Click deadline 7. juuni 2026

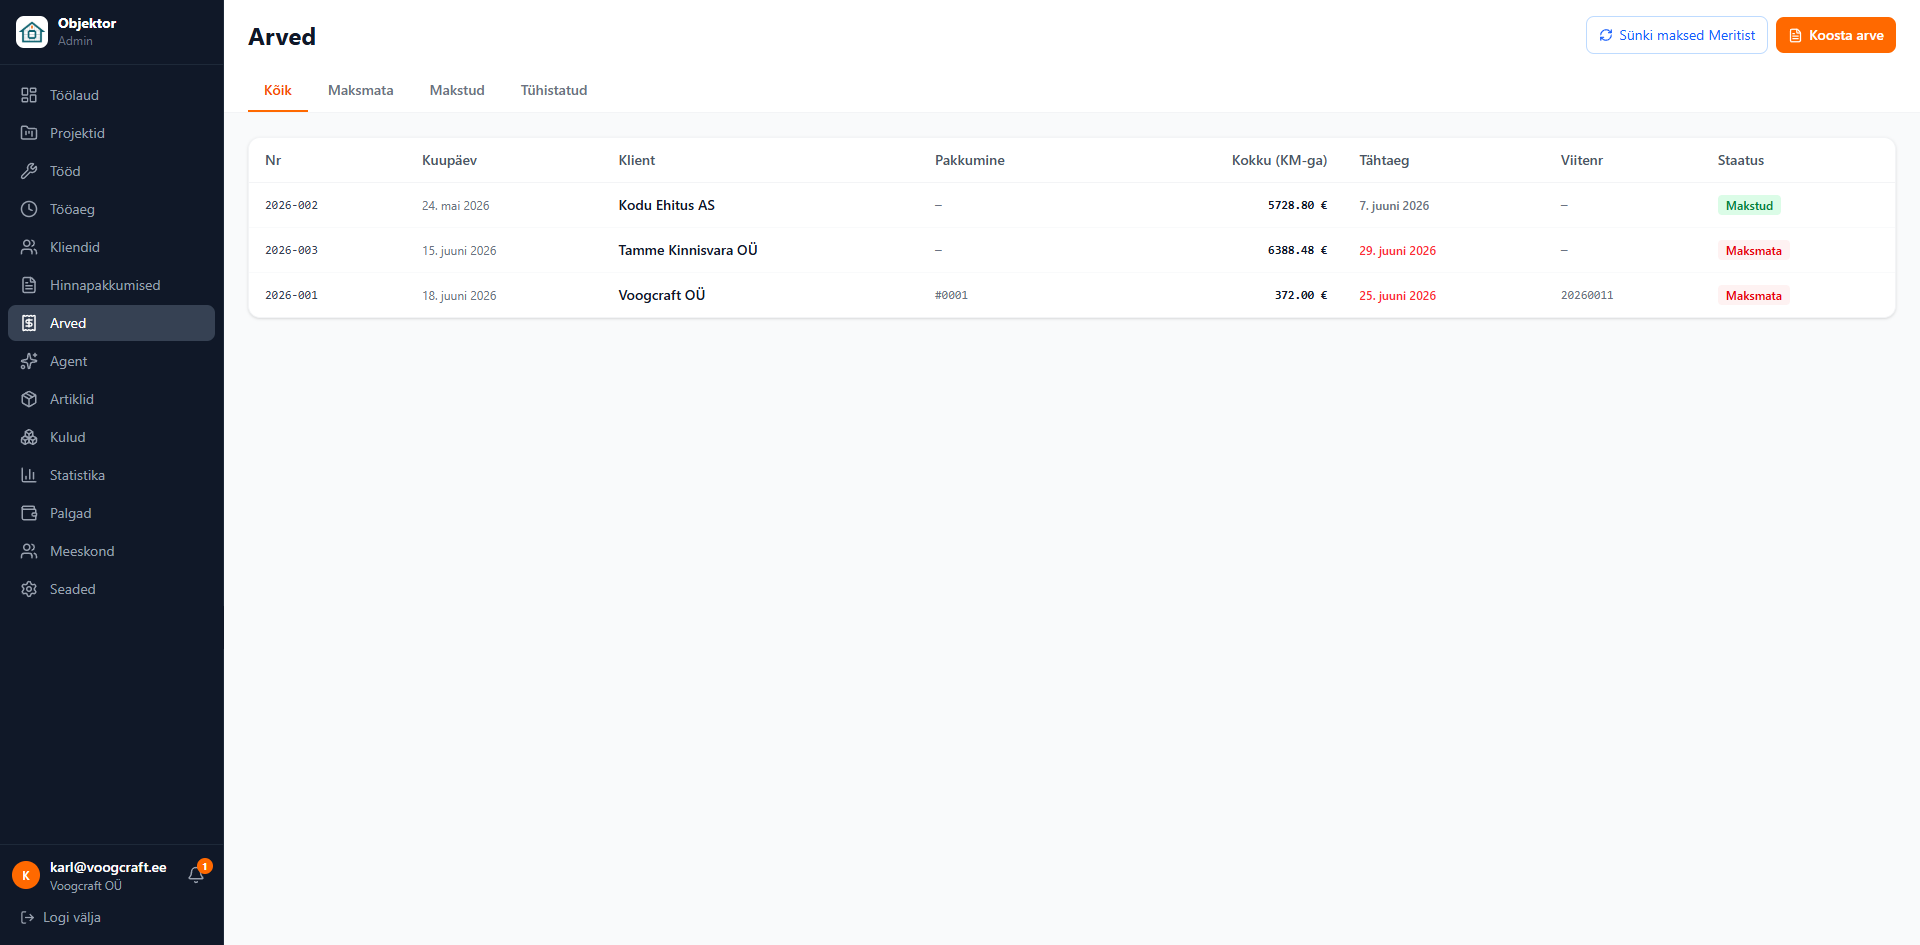(1394, 205)
